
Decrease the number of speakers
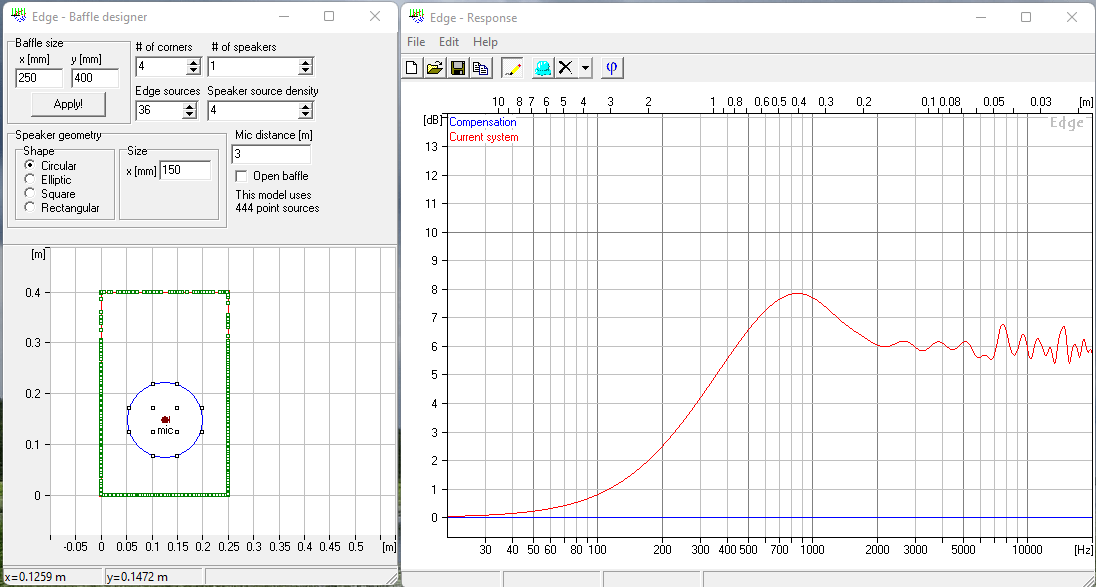(305, 71)
